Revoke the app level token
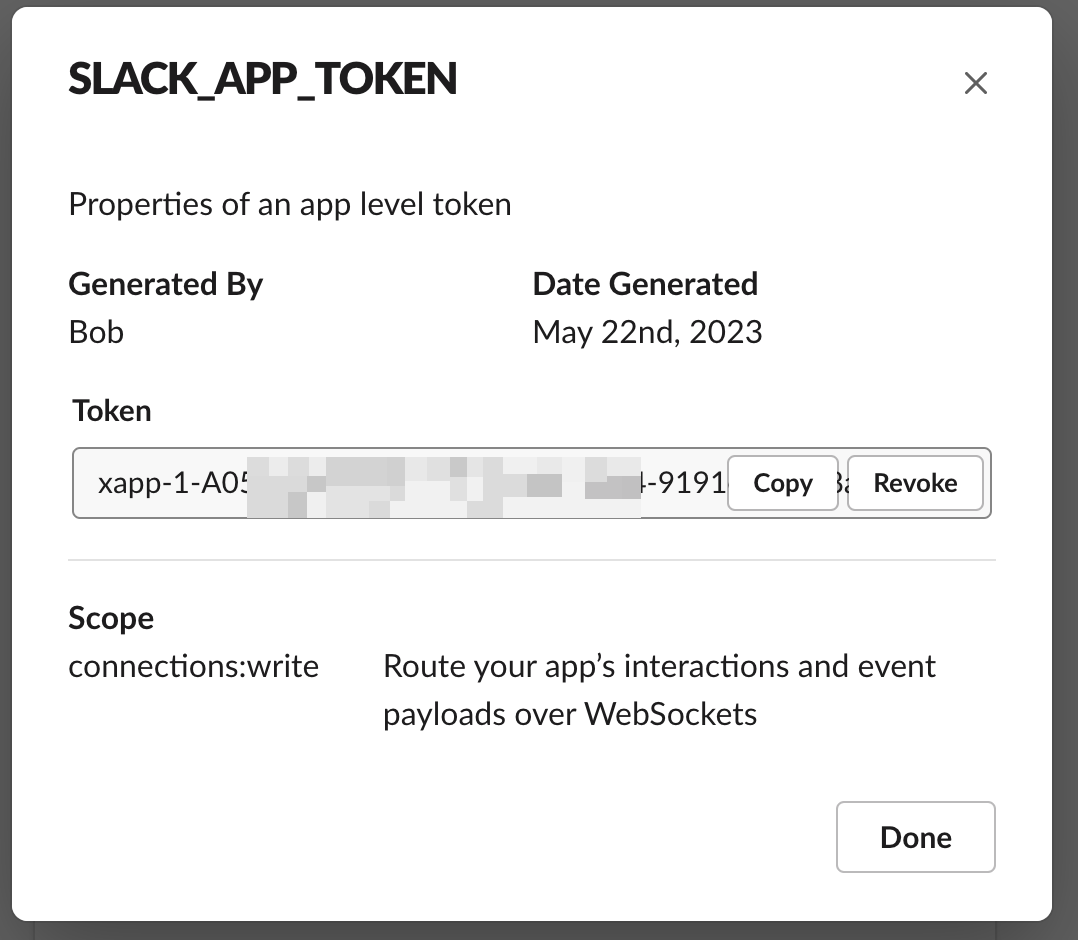Viewport: 1078px width, 940px height. (x=915, y=483)
